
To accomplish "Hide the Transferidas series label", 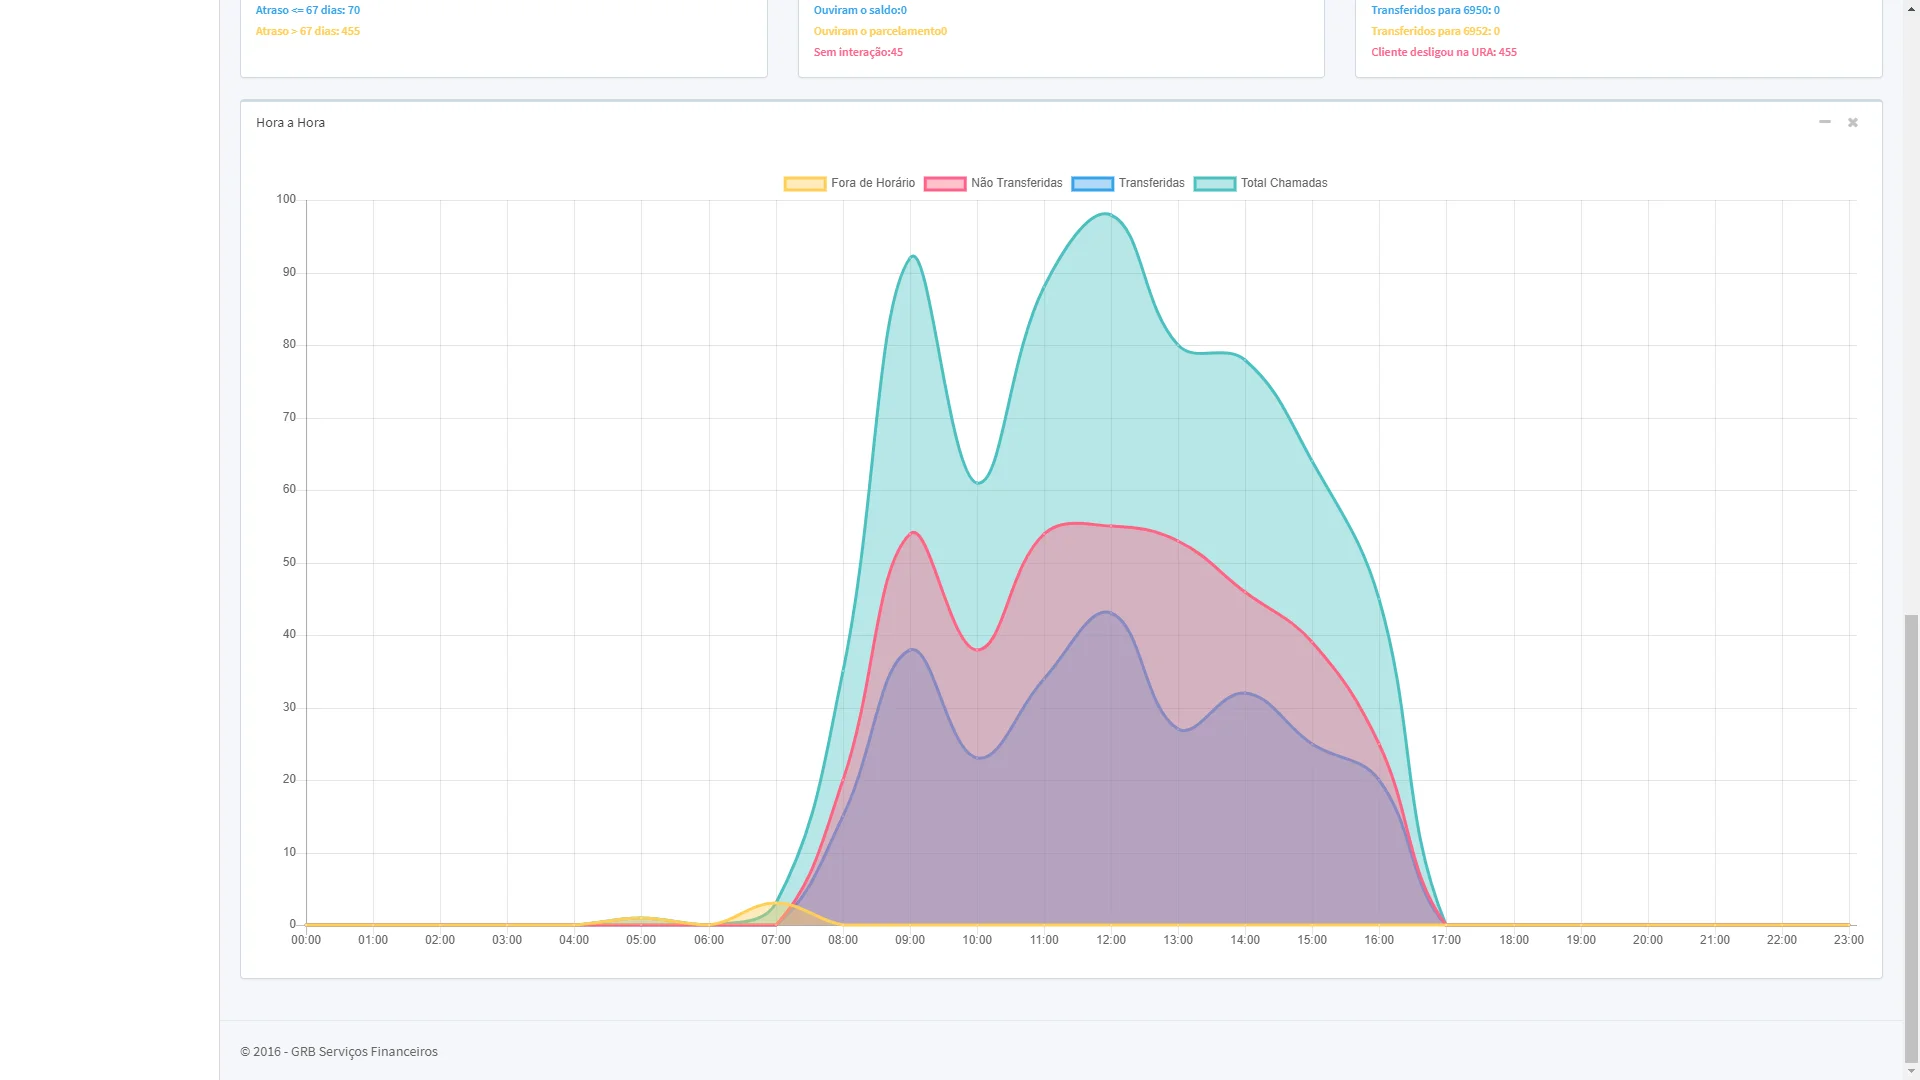I will [x=1151, y=183].
